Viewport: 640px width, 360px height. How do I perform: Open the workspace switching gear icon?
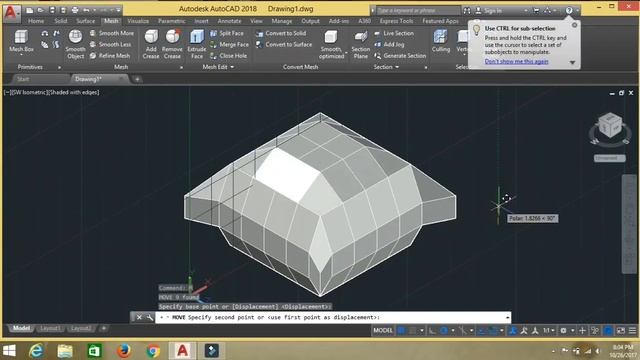[563, 330]
